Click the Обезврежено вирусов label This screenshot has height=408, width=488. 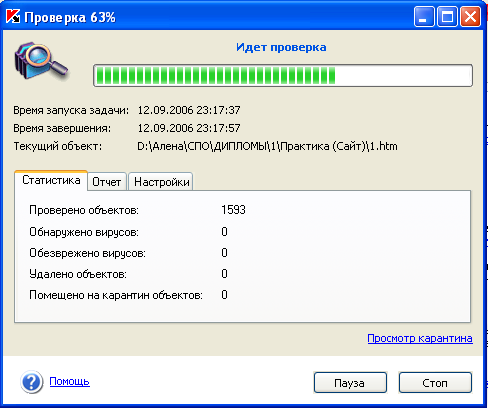87,253
